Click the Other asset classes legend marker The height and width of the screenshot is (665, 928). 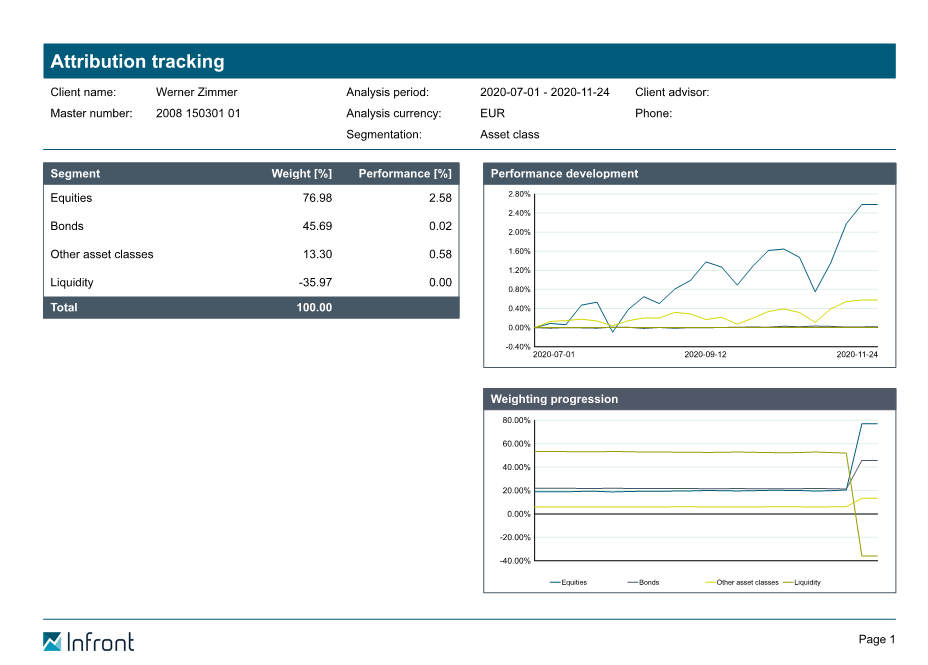[x=710, y=582]
